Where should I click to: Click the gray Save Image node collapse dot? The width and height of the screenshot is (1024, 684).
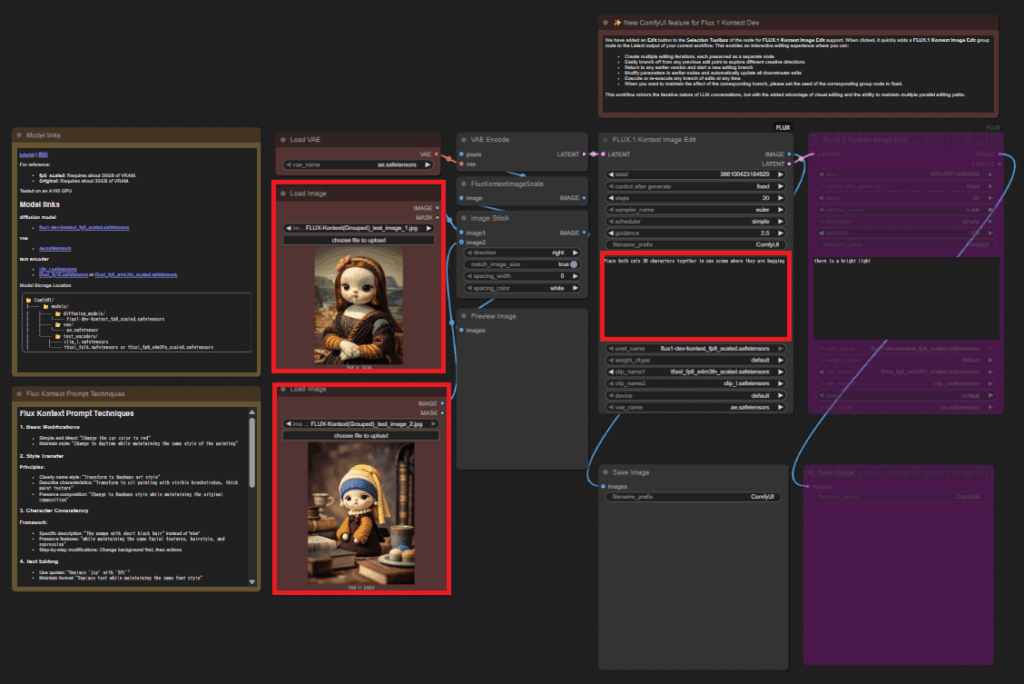pos(605,472)
